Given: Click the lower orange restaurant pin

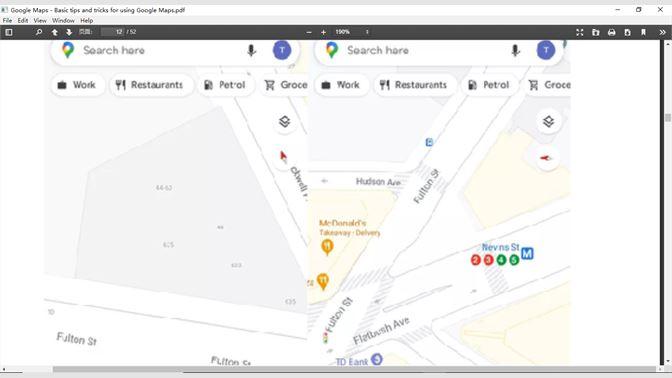Looking at the screenshot, I should 323,281.
